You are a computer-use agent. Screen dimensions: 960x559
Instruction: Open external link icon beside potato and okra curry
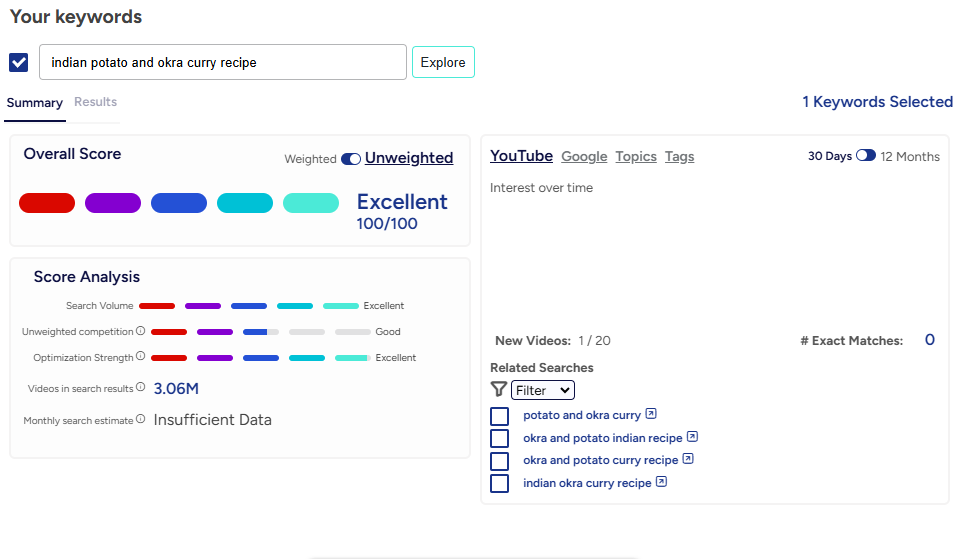click(651, 414)
